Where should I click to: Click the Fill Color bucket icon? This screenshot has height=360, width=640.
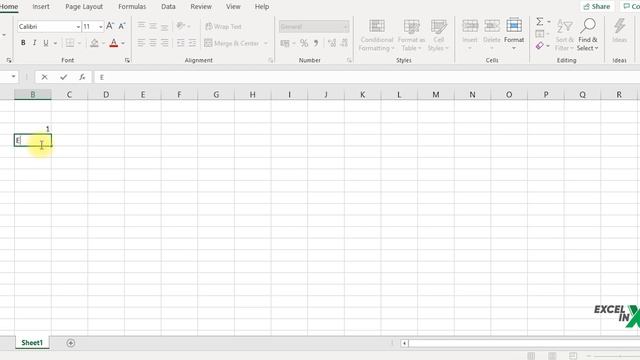point(94,43)
